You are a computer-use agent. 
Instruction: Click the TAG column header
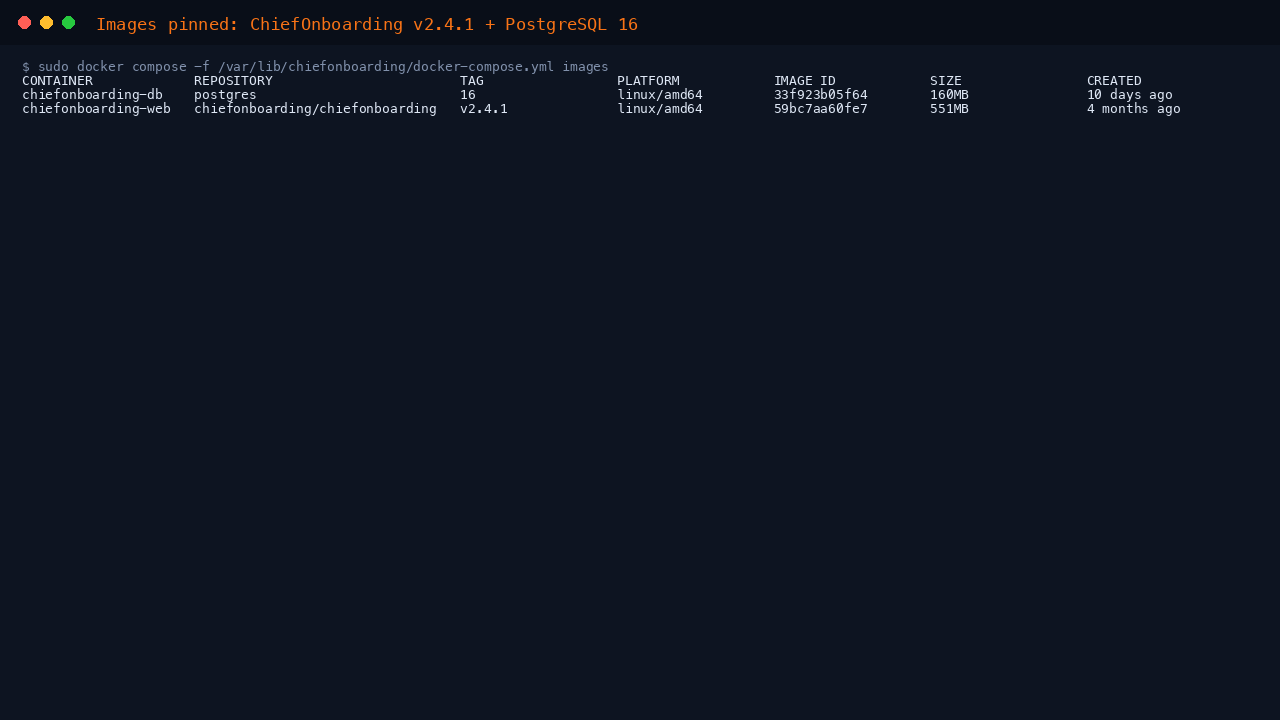pos(472,81)
